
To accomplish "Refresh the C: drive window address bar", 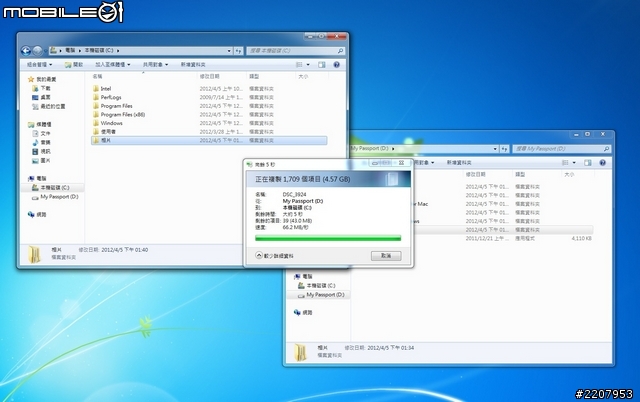I will (x=238, y=51).
